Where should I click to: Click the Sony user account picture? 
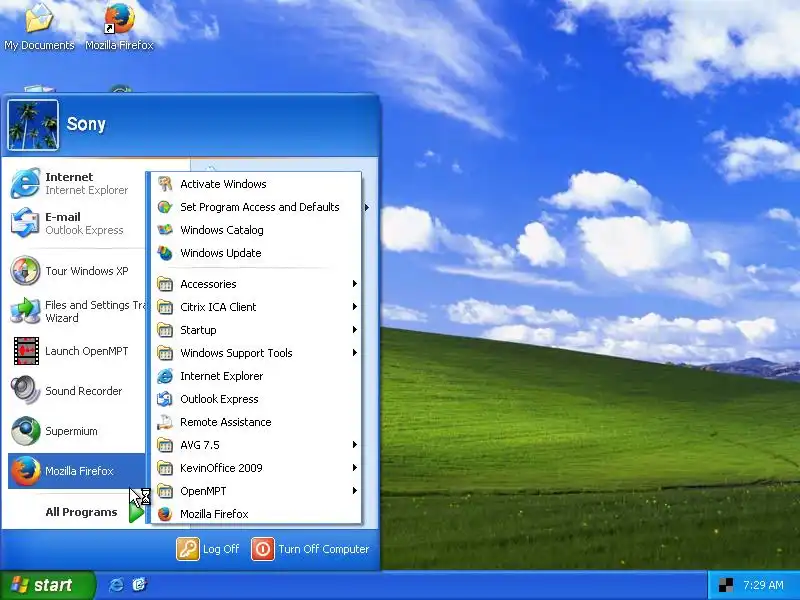[x=33, y=125]
